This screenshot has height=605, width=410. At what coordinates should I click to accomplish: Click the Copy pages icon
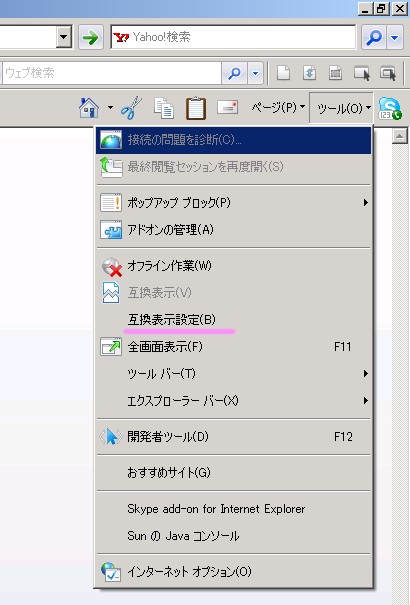click(164, 108)
